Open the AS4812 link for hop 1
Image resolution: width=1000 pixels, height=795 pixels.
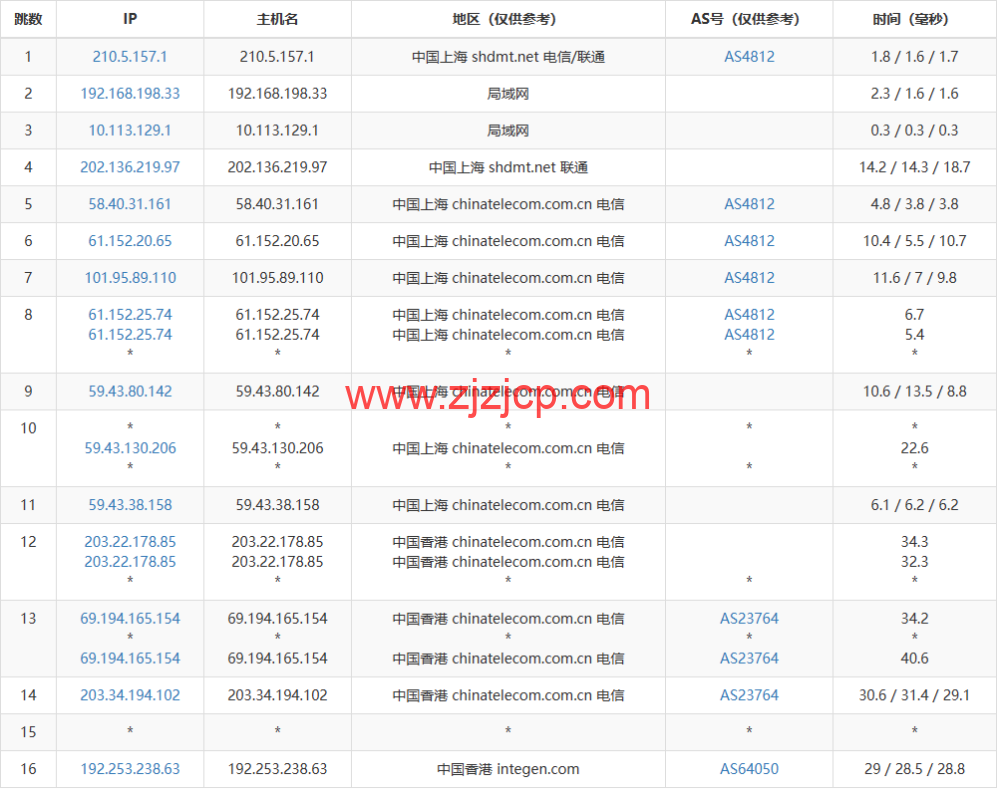coord(749,57)
